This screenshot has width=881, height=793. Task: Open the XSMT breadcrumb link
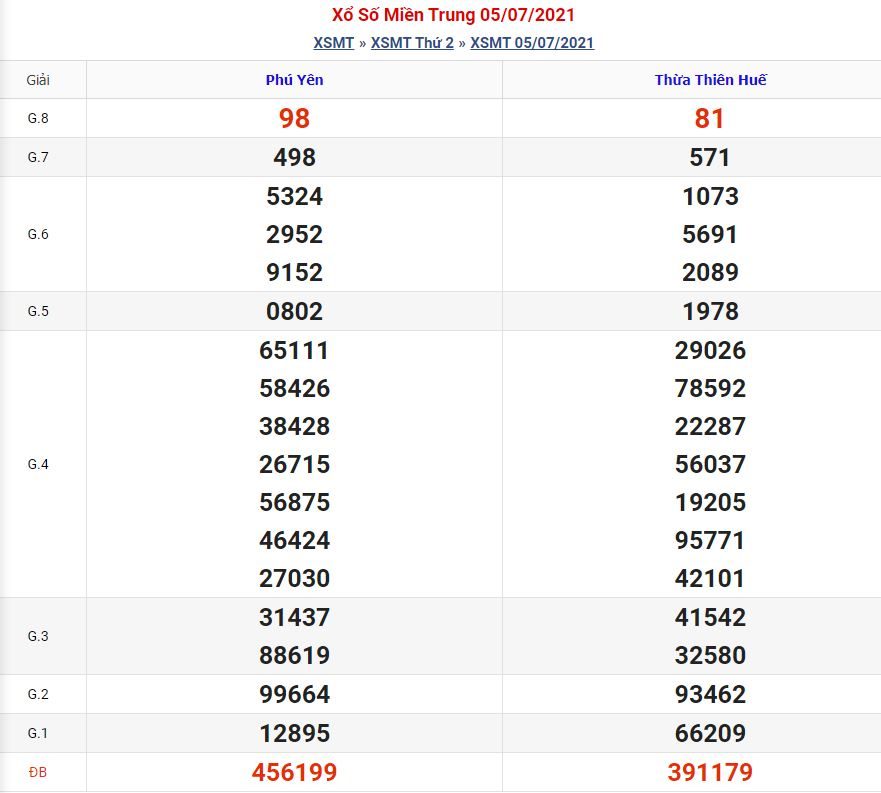tap(334, 43)
